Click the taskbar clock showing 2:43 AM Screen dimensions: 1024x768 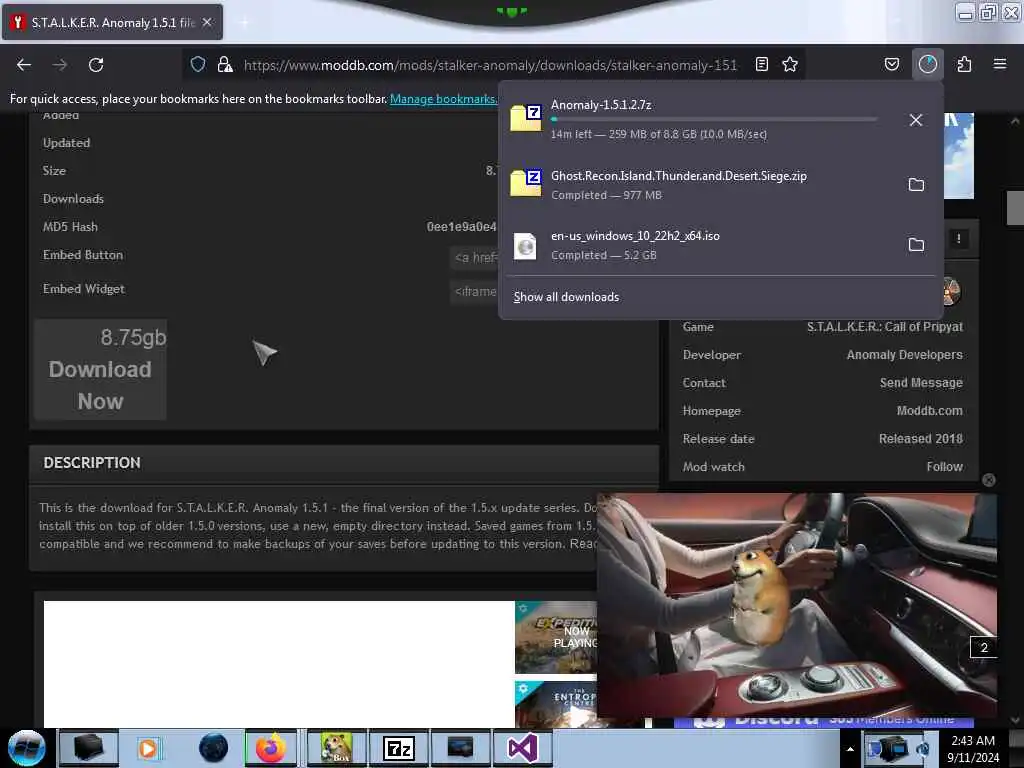coord(973,749)
